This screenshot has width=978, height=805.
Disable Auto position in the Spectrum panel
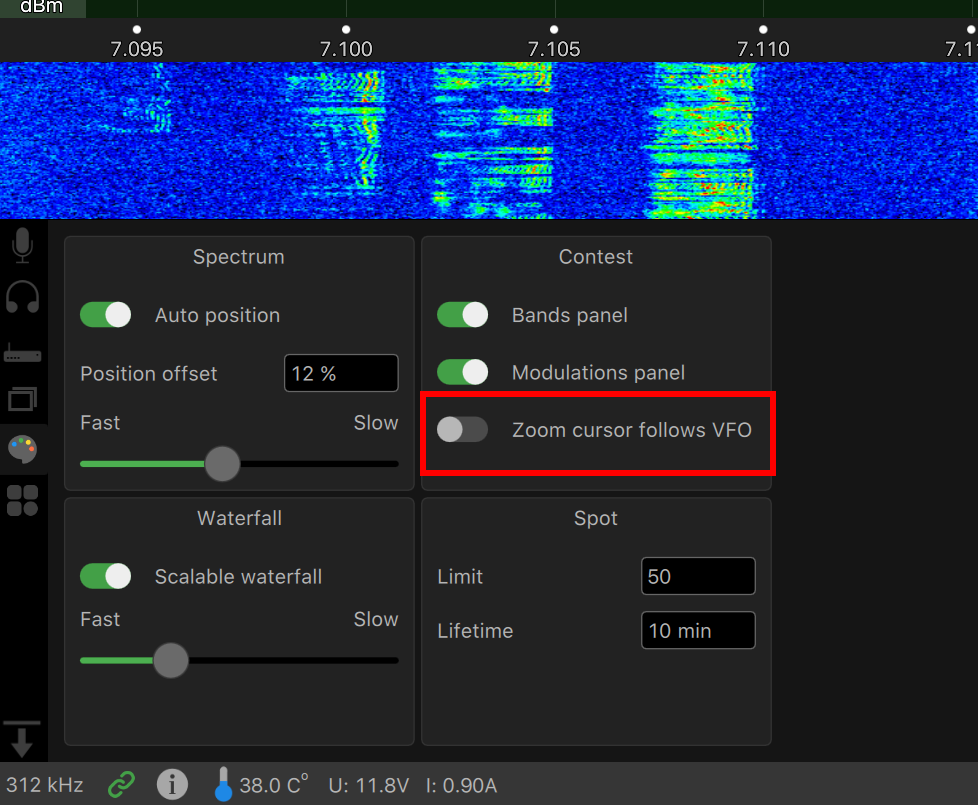tap(105, 314)
